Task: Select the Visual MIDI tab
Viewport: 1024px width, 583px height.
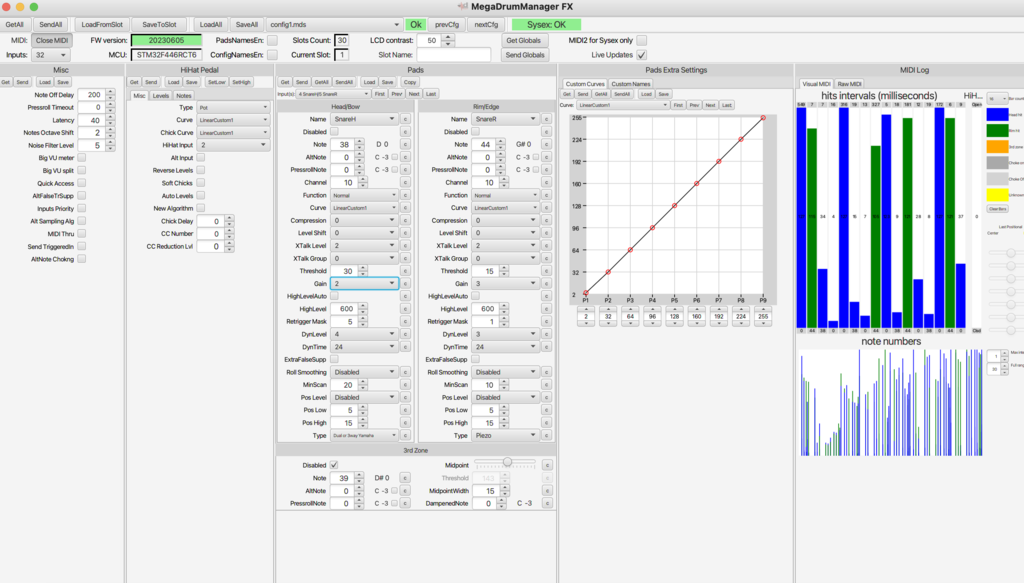Action: [x=816, y=84]
